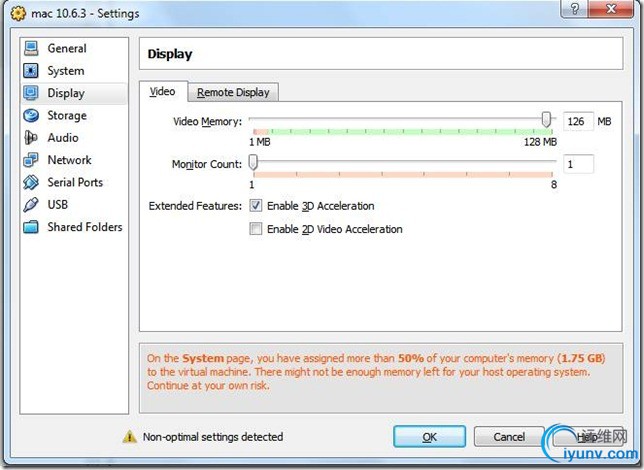Viewport: 644px width, 470px height.
Task: Open the General settings page
Action: click(x=67, y=48)
